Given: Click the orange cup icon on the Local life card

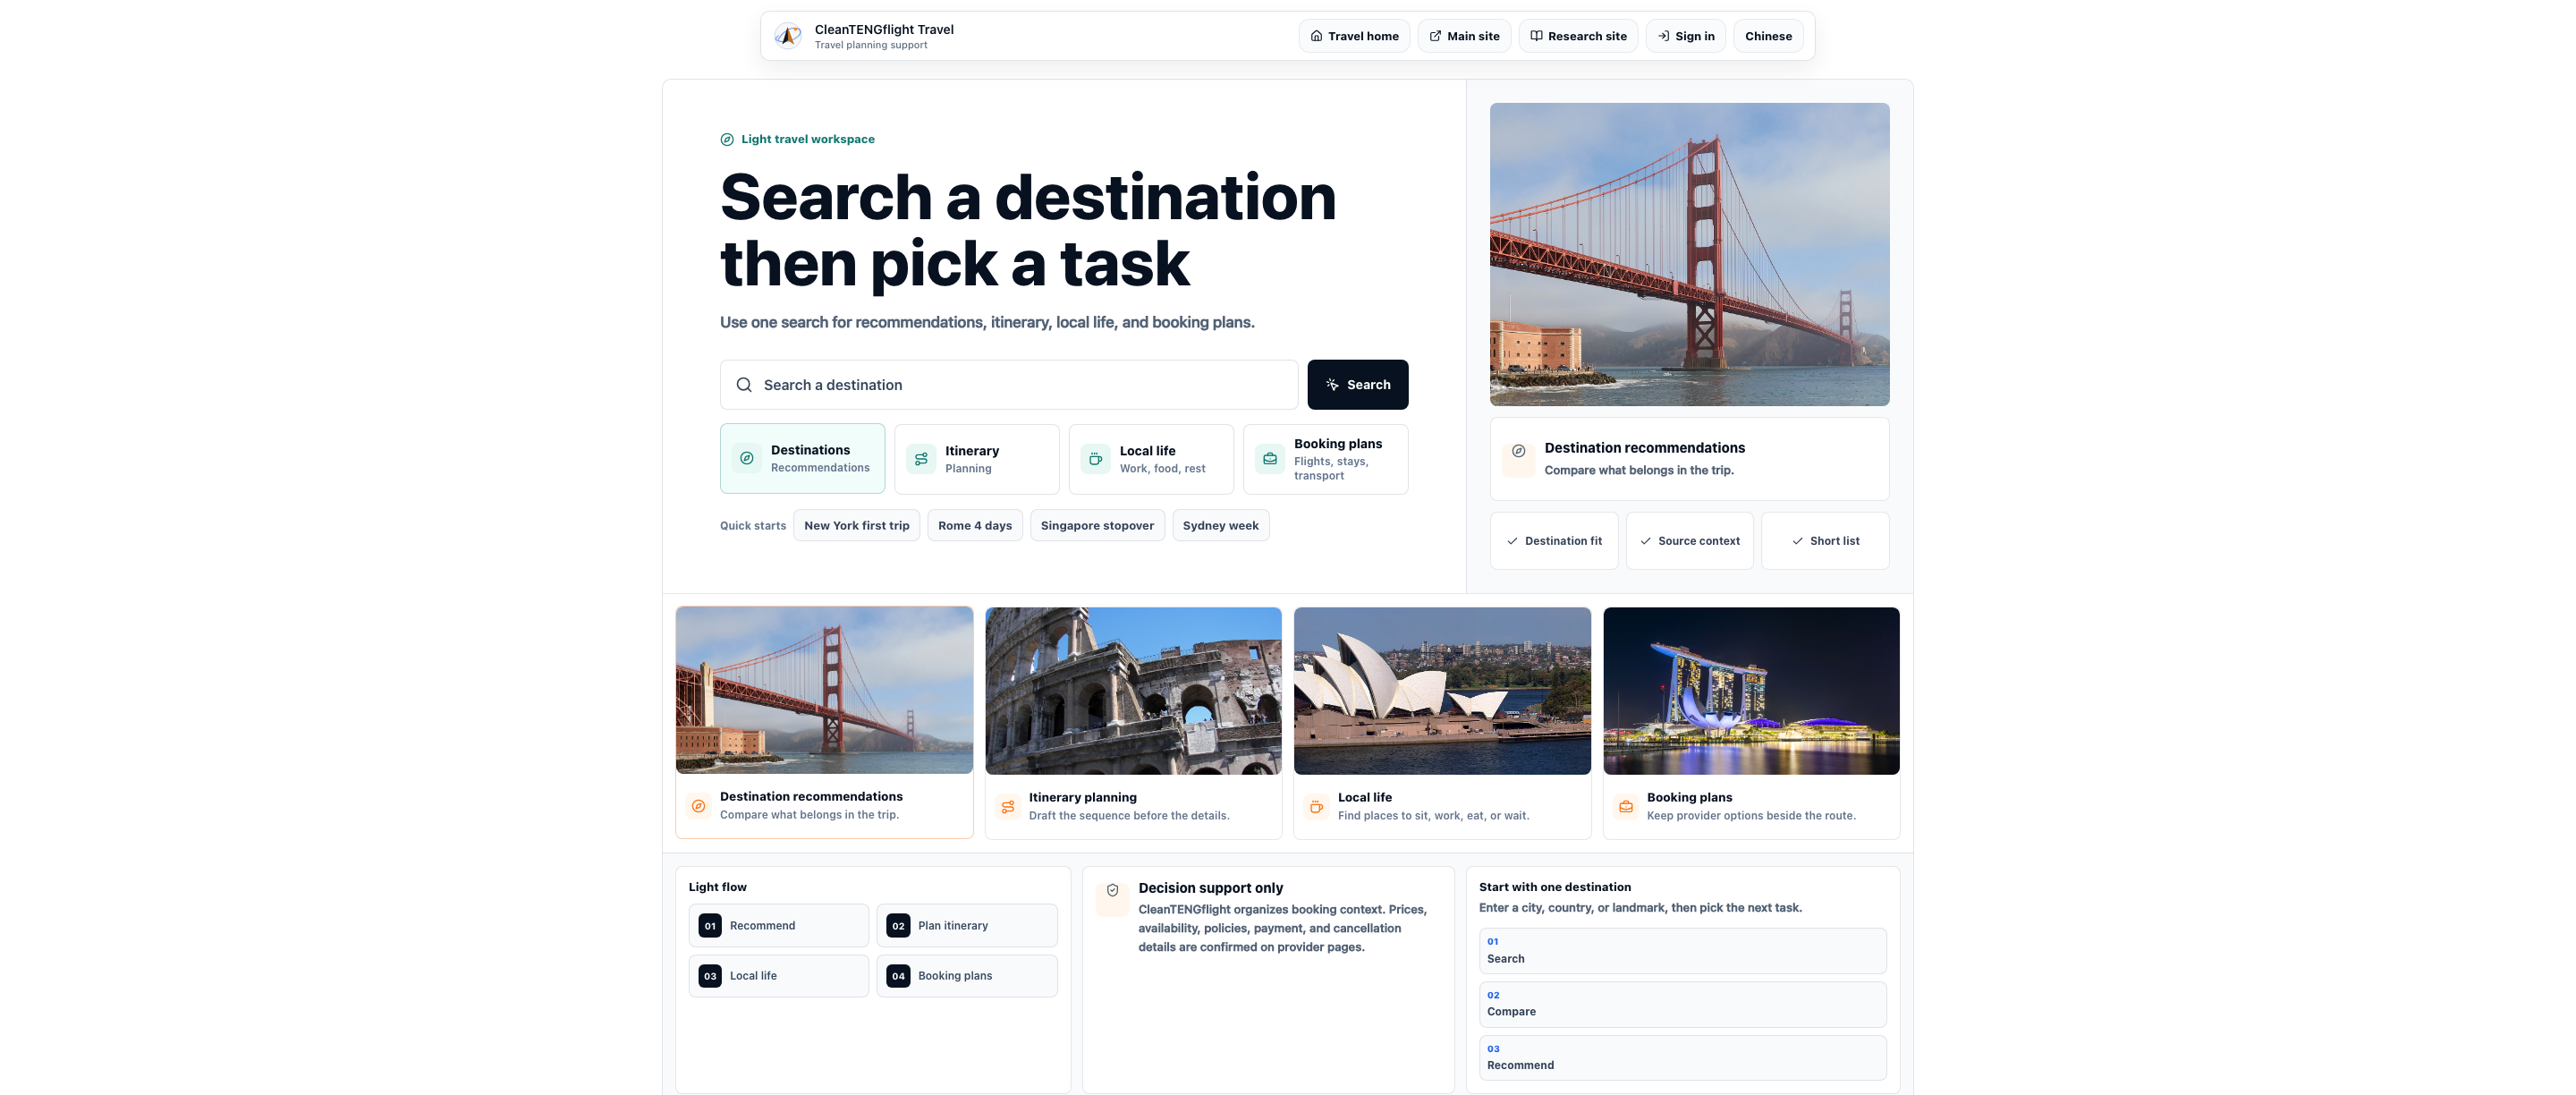Looking at the screenshot, I should [1317, 807].
